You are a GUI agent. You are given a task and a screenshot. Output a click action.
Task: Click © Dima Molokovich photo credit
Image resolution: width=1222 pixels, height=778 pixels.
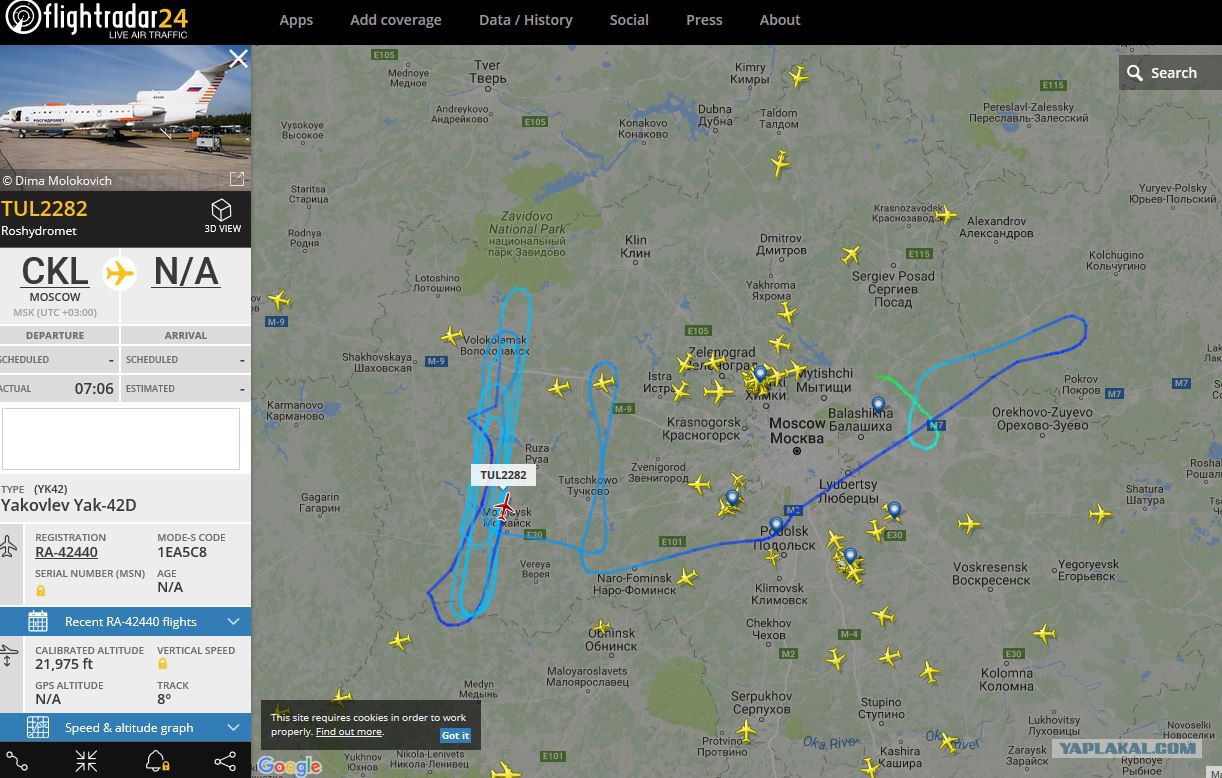click(57, 181)
